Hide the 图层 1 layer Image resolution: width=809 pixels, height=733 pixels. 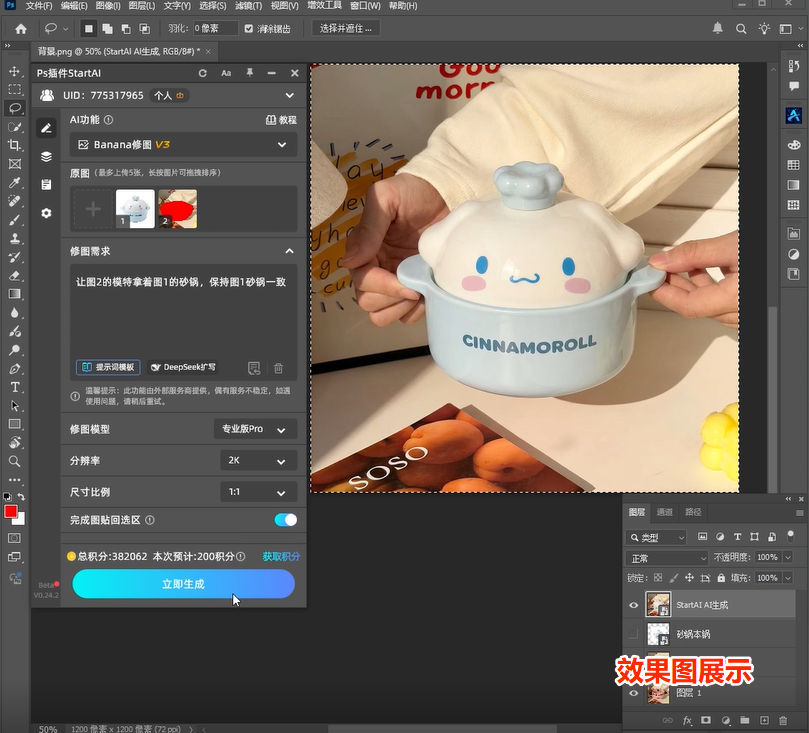coord(634,693)
